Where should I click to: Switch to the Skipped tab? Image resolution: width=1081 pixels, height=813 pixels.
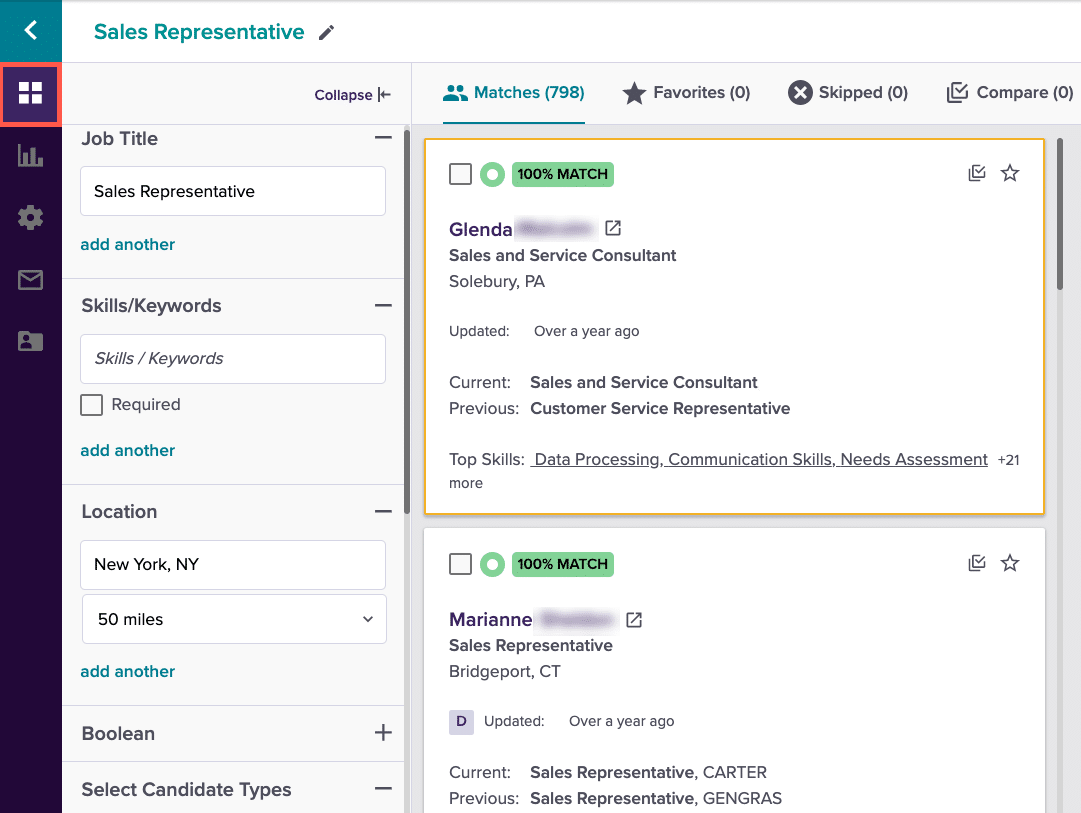848,93
